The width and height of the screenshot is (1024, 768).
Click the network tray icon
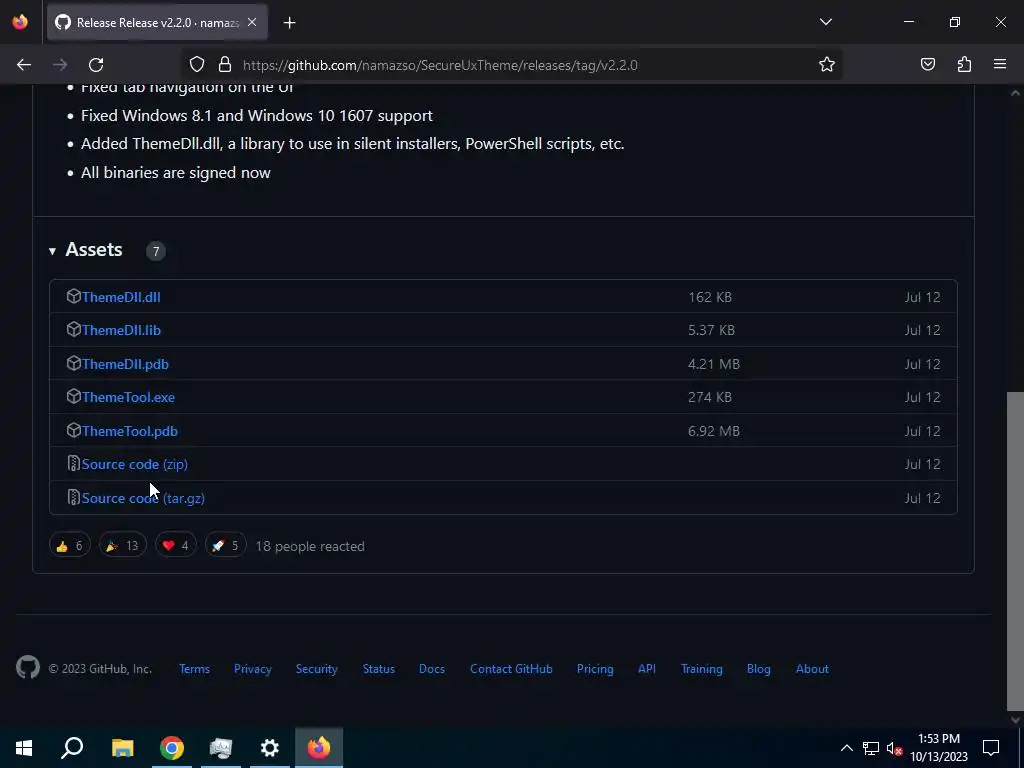(871, 748)
